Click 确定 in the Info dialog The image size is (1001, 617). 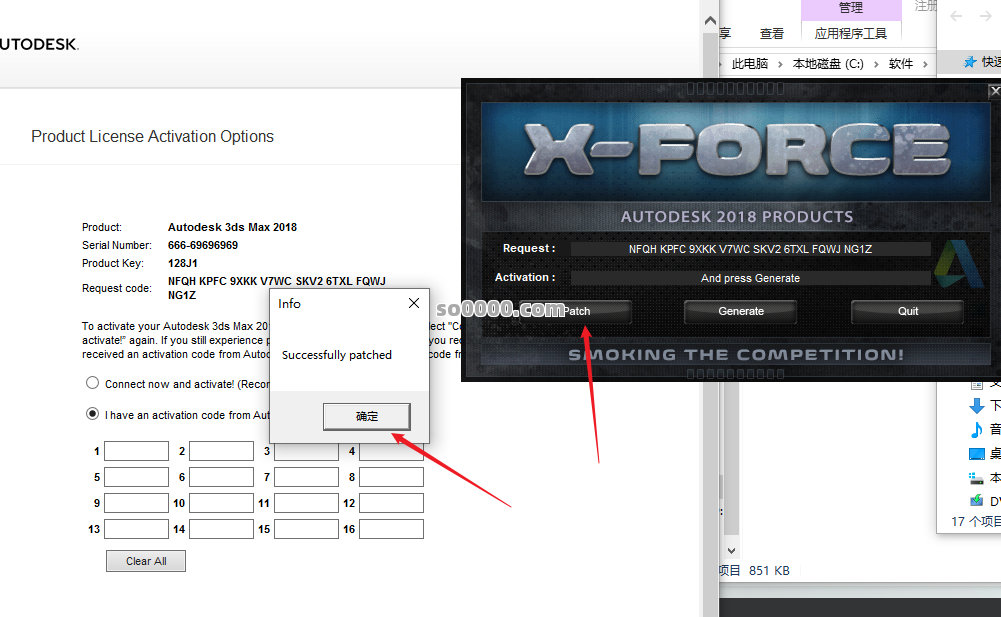pyautogui.click(x=367, y=416)
